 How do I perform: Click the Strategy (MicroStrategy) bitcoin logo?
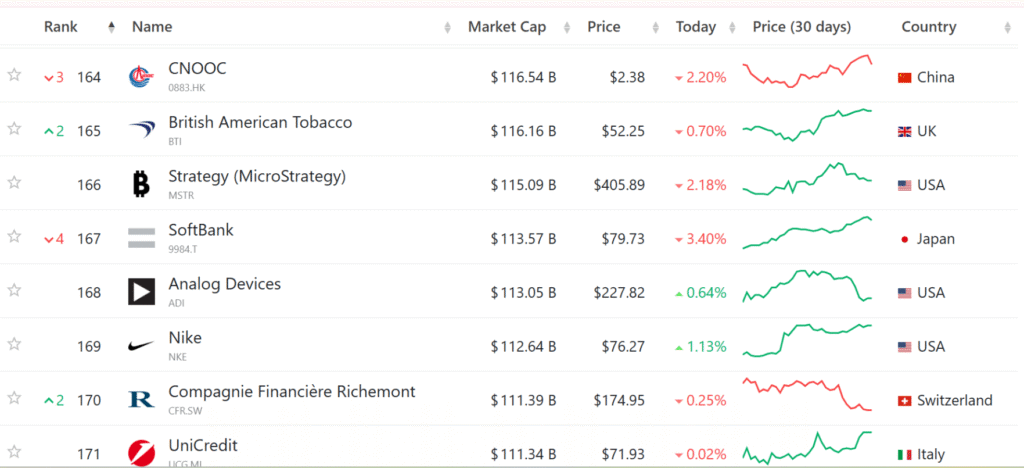coord(141,184)
